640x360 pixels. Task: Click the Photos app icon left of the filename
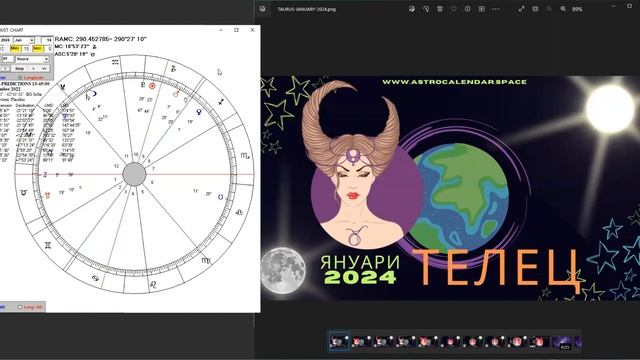(x=262, y=9)
